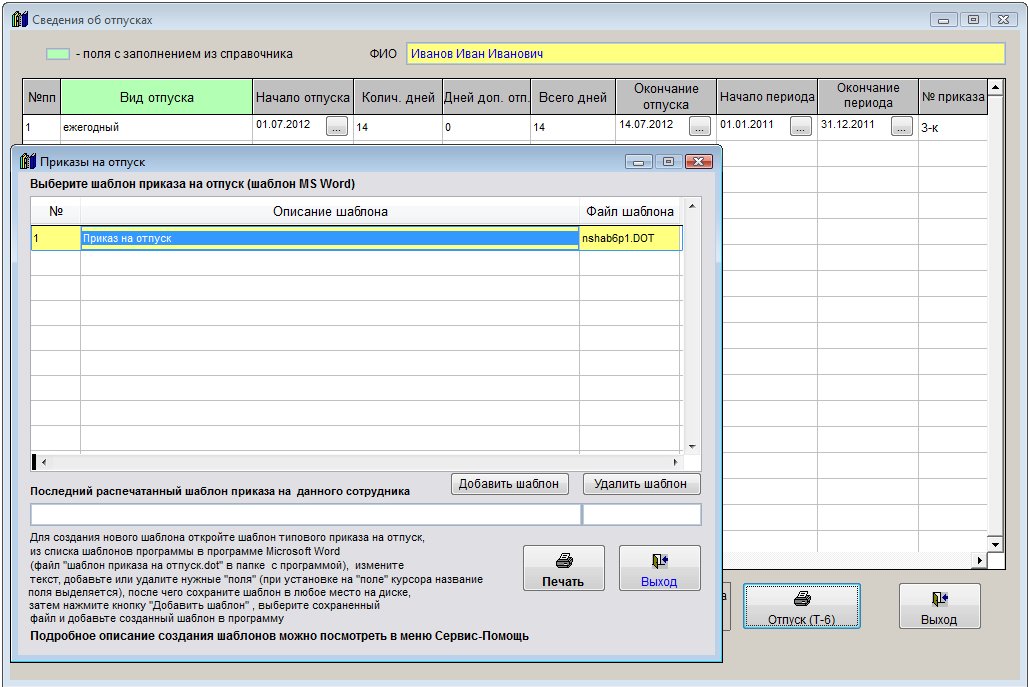Close the Приказы на отпуск dialog
Image resolution: width=1029 pixels, height=687 pixels.
point(698,161)
